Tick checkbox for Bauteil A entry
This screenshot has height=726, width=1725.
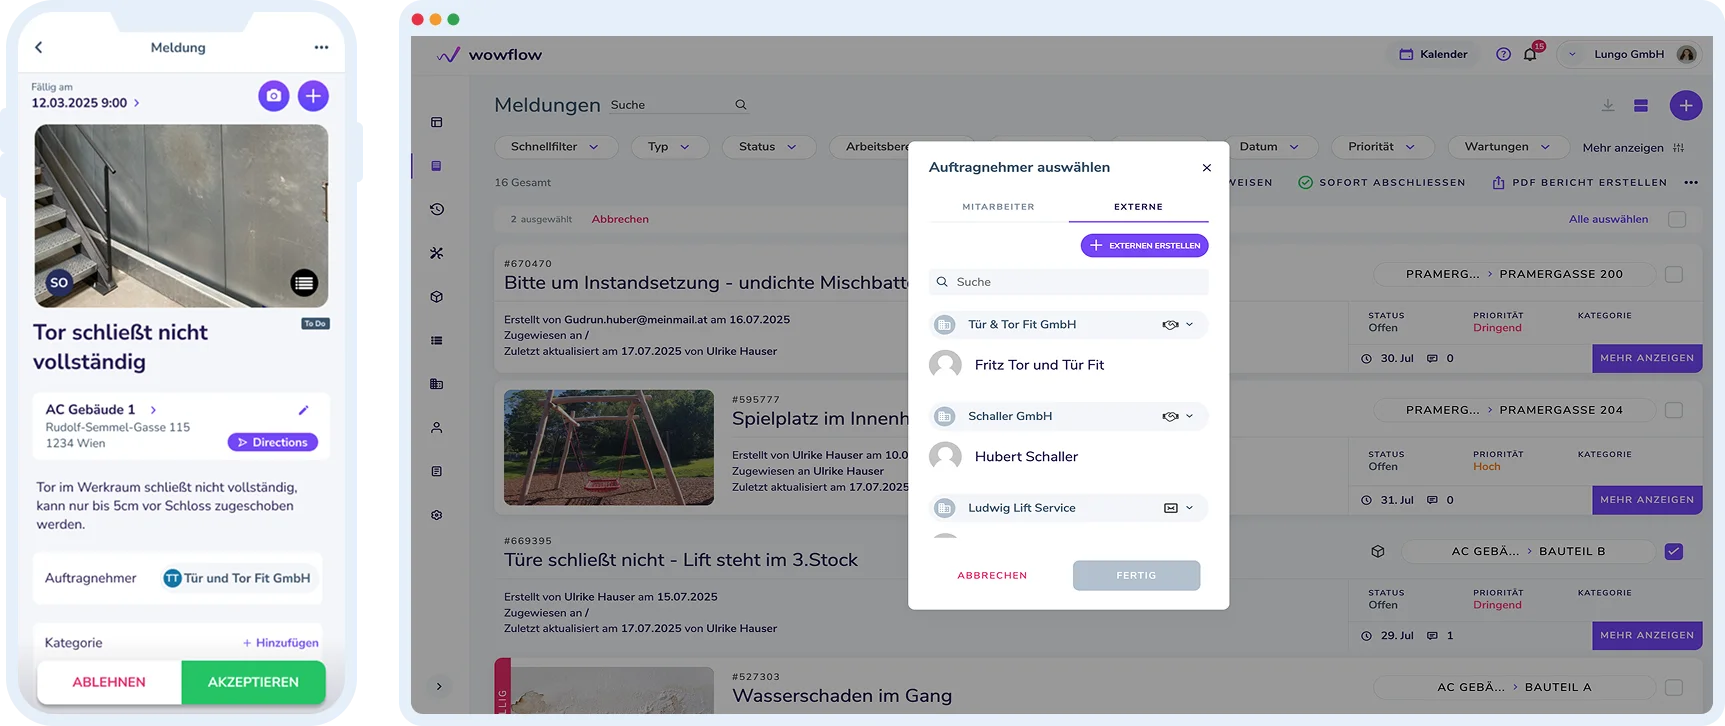[x=1674, y=687]
